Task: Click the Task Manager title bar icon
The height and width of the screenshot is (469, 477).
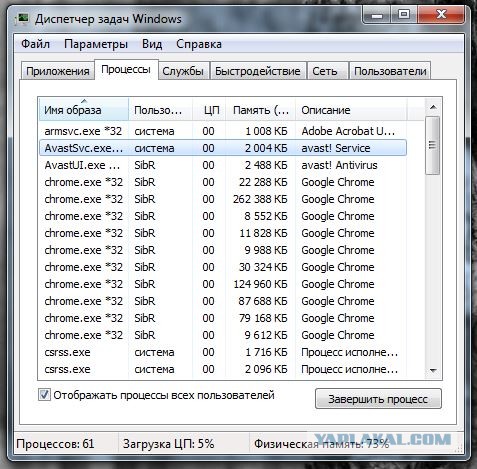Action: [23, 19]
